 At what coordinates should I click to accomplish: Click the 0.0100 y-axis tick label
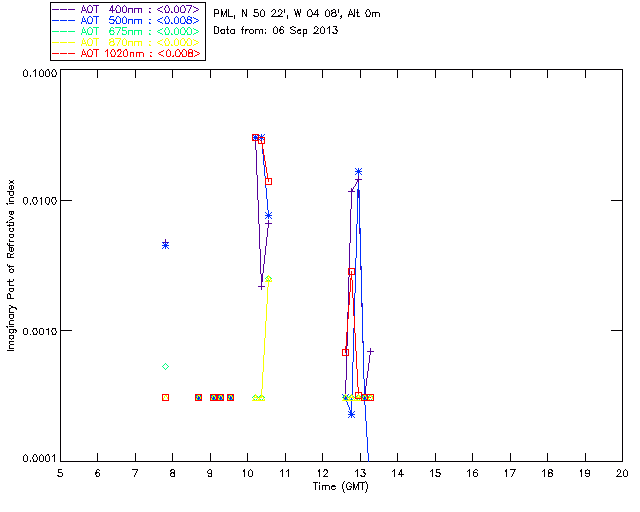40,201
